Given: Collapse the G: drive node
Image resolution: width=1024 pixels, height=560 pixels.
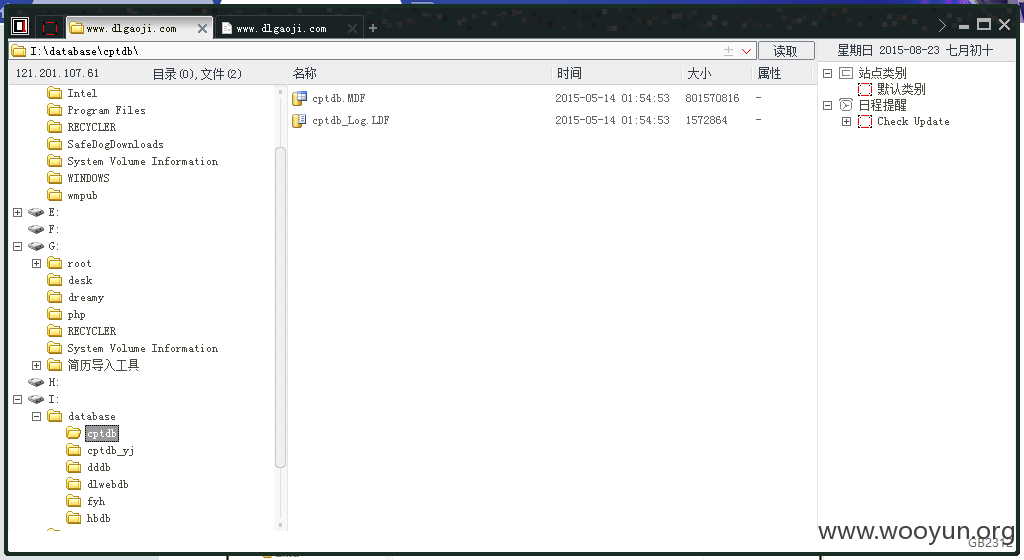Looking at the screenshot, I should (x=18, y=246).
